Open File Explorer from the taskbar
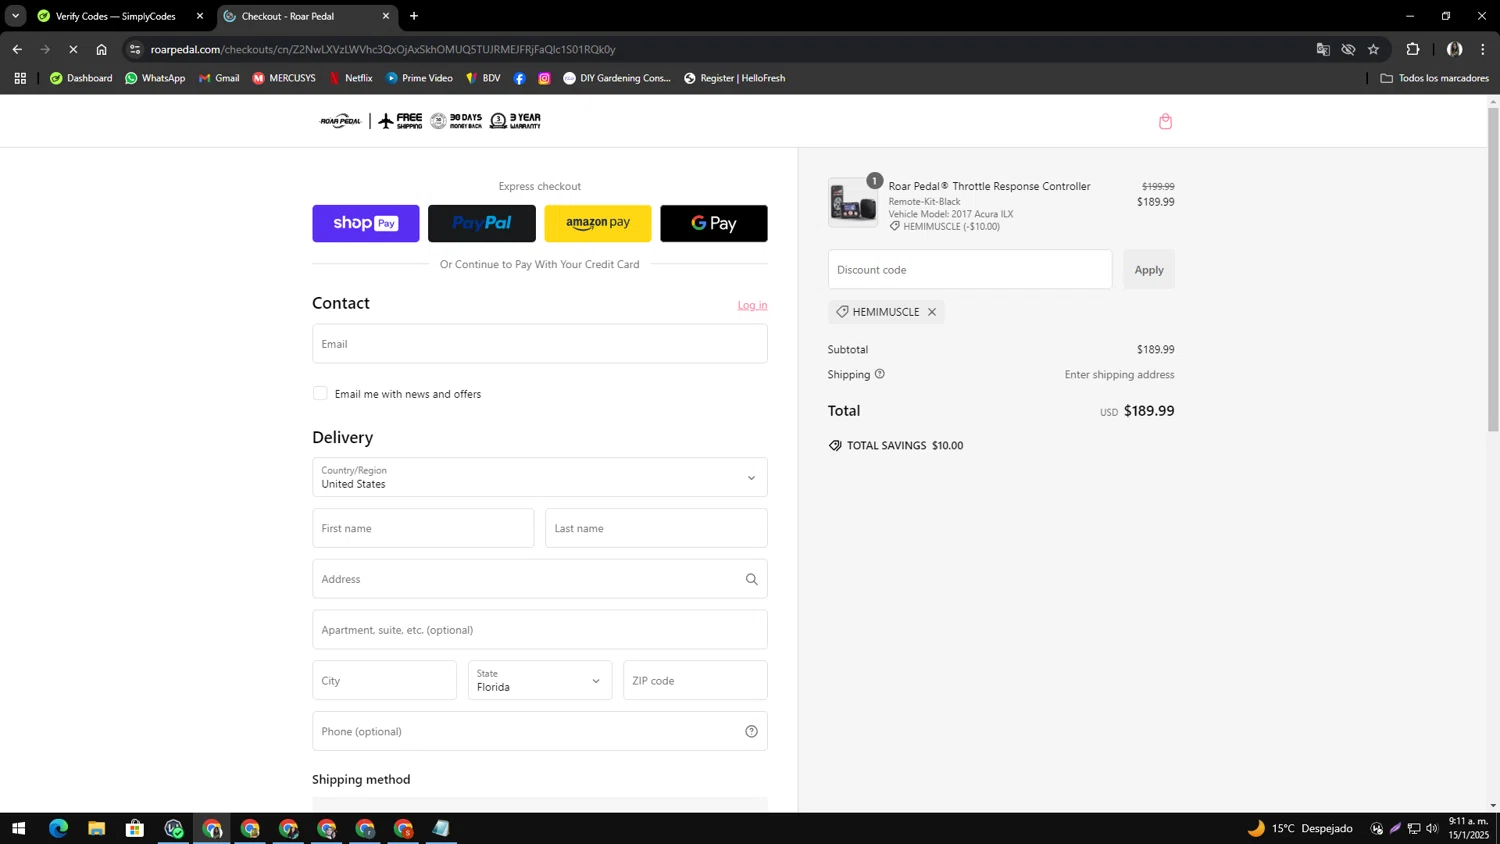The image size is (1500, 844). 96,828
